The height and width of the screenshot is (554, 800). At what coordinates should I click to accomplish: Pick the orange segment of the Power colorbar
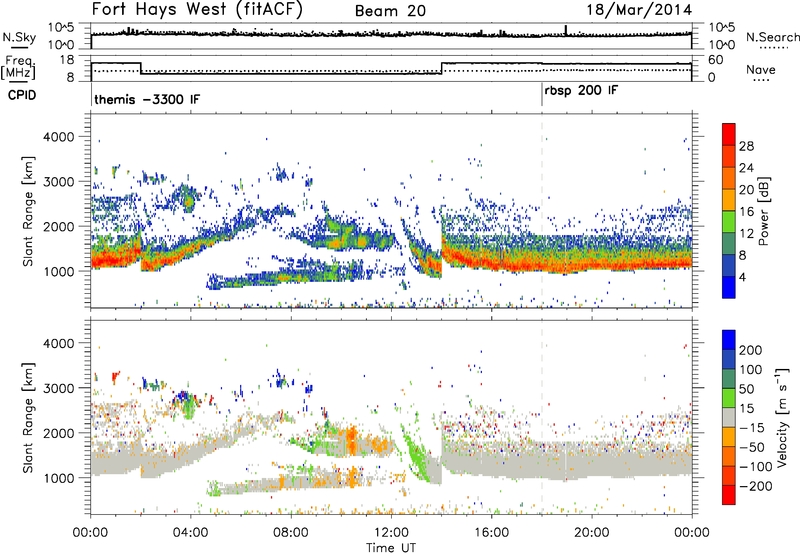[x=729, y=178]
